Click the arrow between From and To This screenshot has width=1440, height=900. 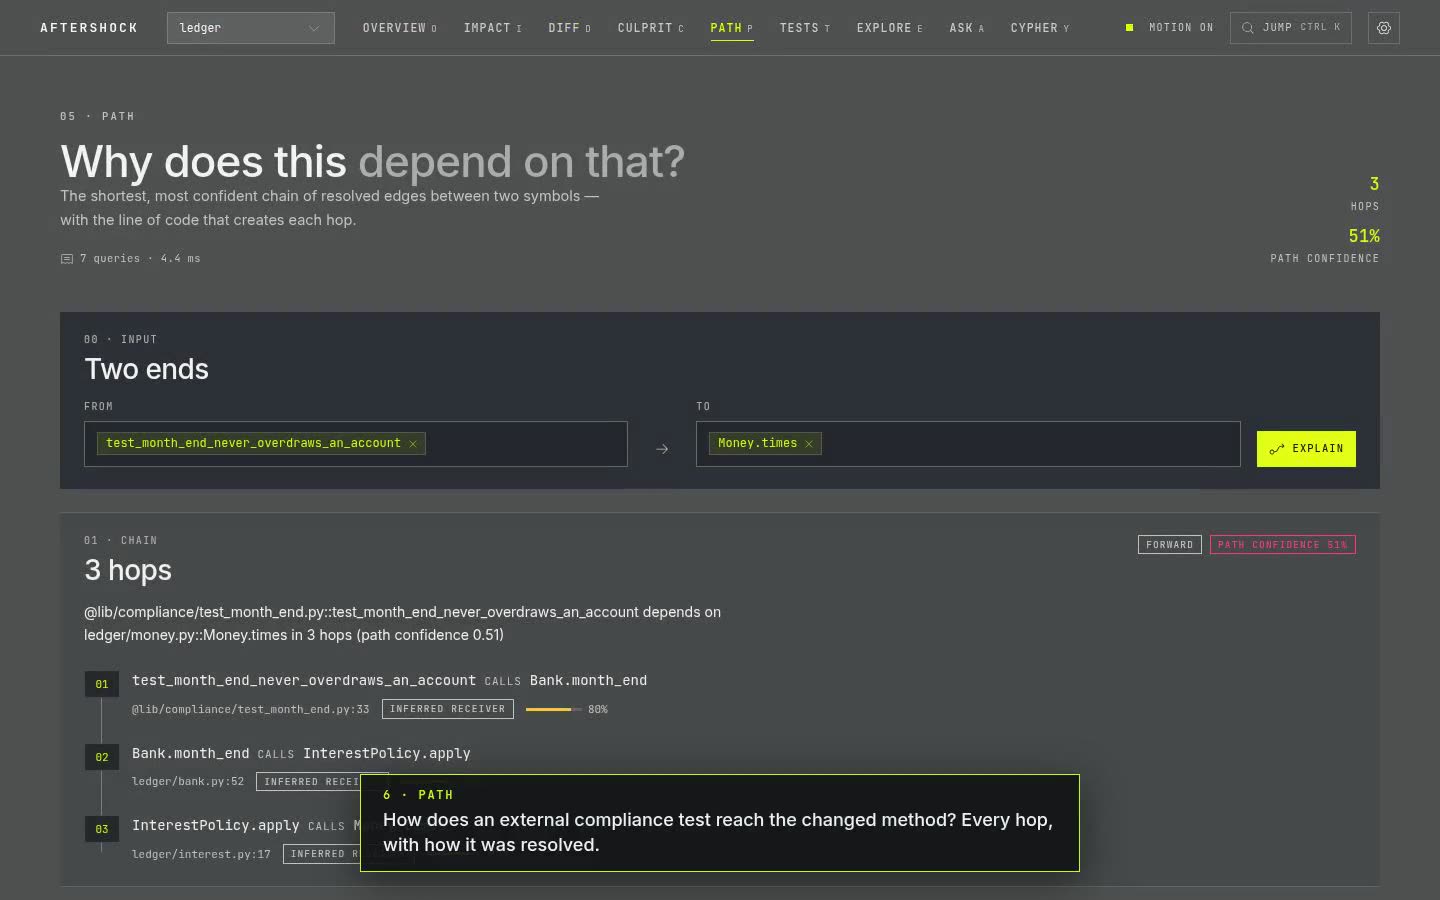click(x=662, y=449)
